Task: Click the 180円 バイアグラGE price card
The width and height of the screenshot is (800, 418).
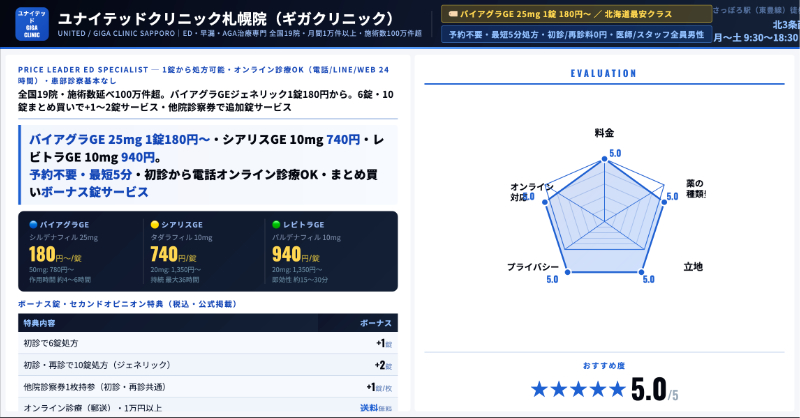Action: 82,251
